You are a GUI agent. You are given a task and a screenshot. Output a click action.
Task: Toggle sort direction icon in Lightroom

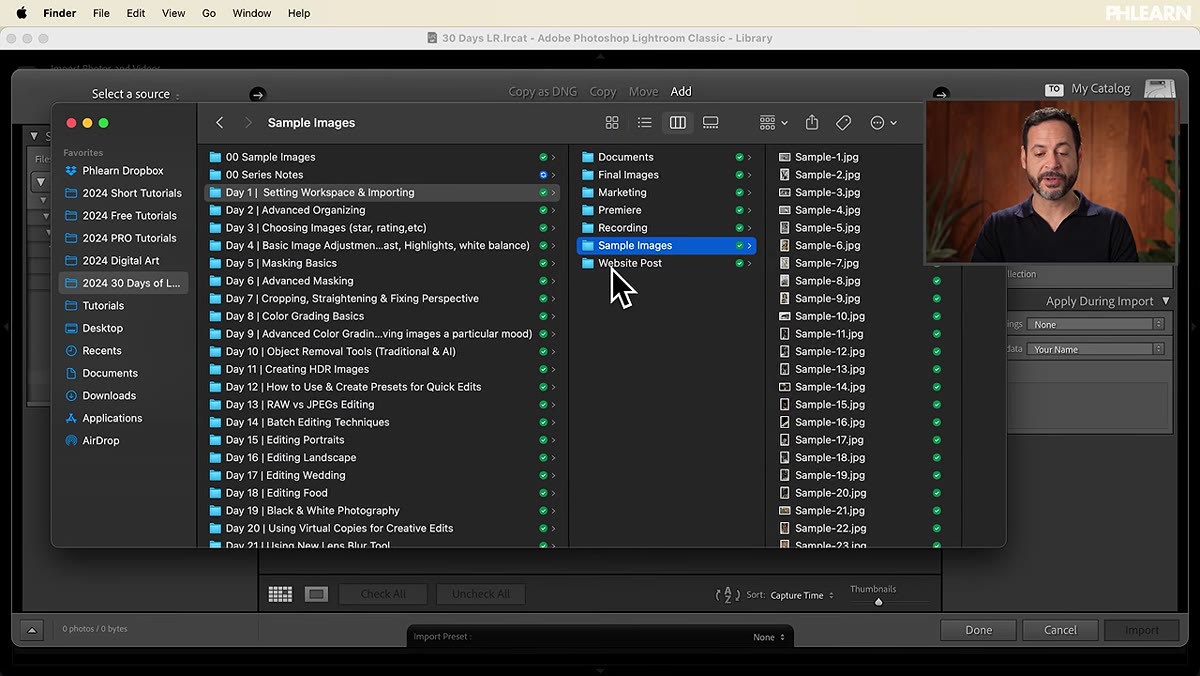pos(727,595)
